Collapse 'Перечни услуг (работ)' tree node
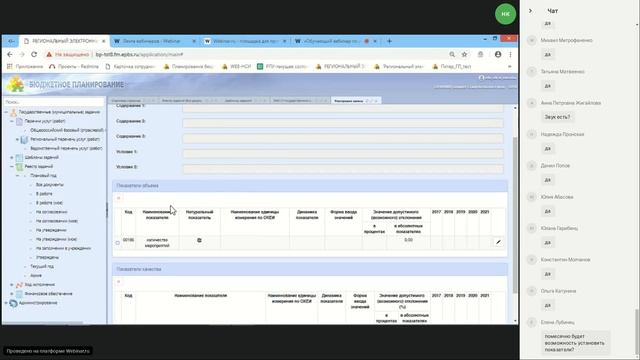The width and height of the screenshot is (640, 360). point(12,121)
